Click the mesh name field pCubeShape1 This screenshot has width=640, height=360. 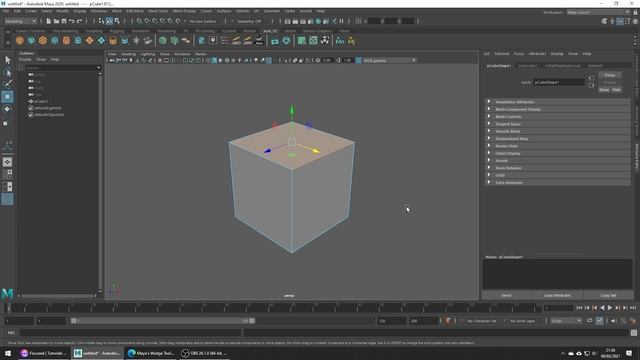(559, 82)
